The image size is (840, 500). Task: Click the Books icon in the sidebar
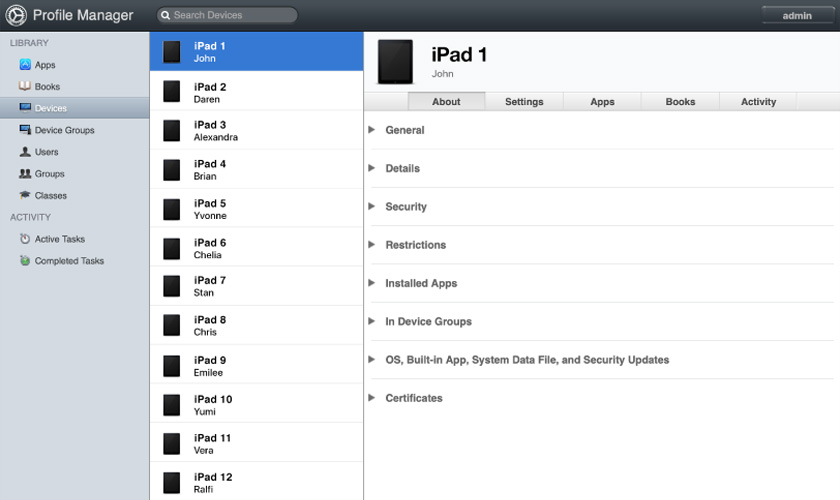click(25, 86)
